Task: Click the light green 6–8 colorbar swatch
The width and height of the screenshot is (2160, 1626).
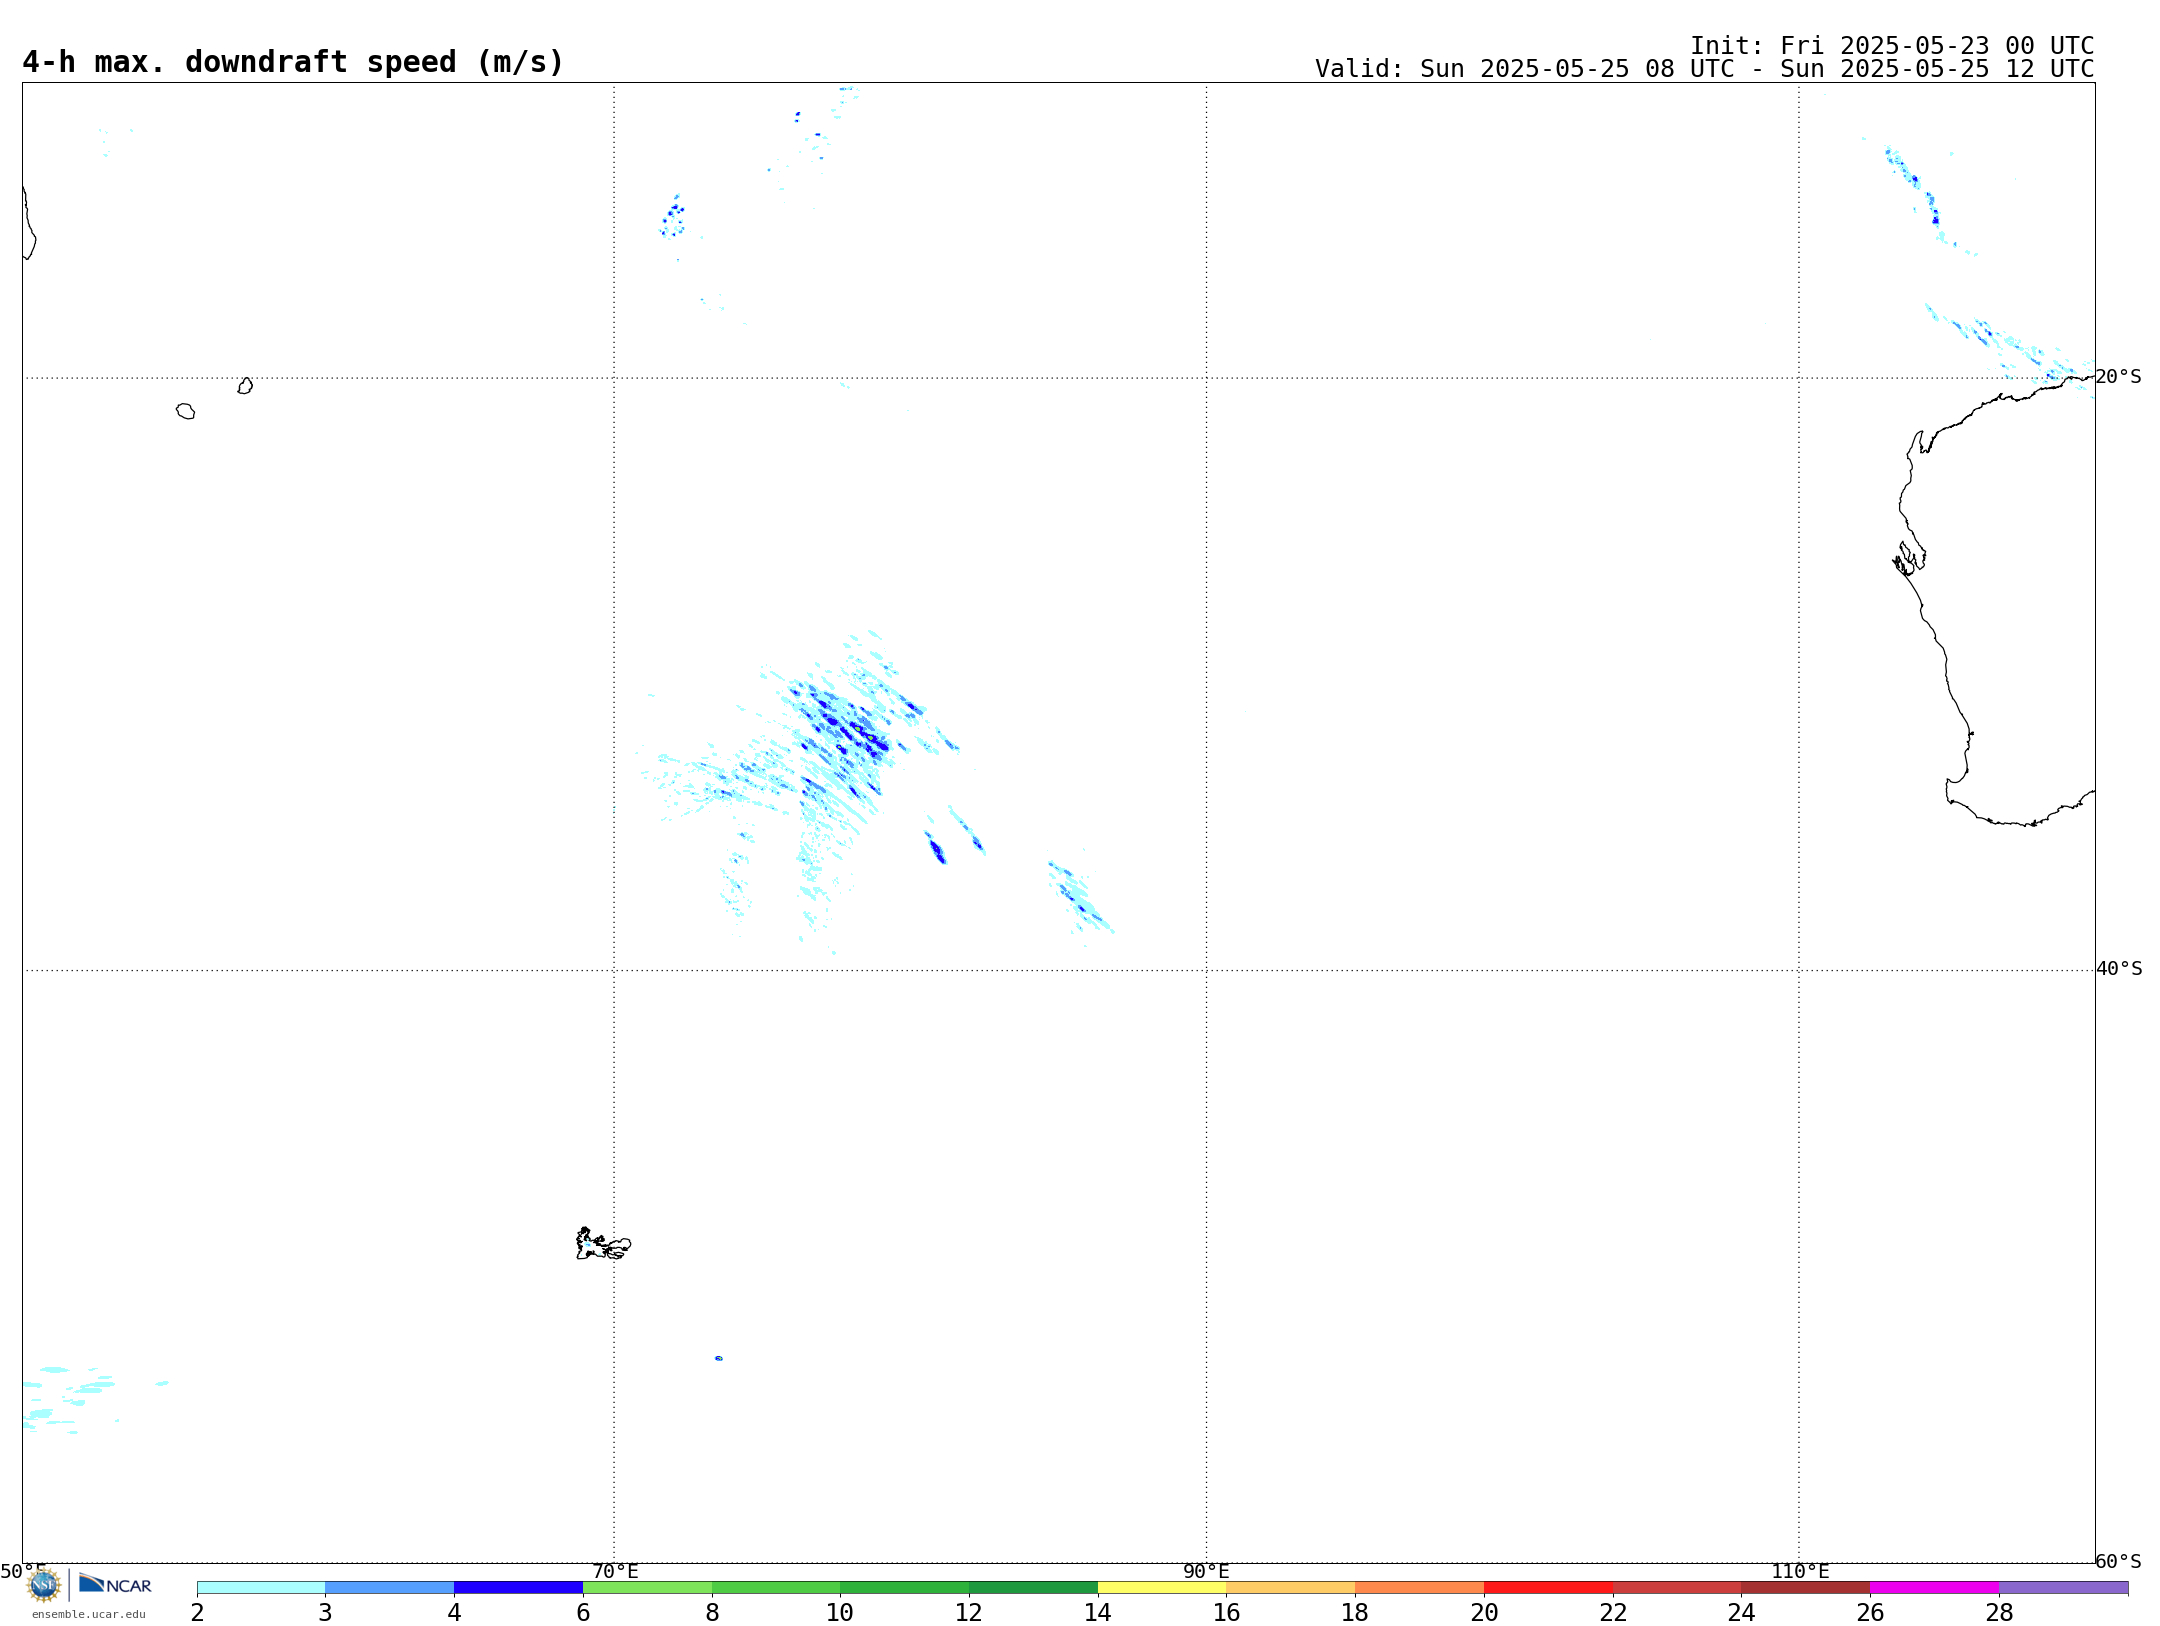Action: point(647,1587)
